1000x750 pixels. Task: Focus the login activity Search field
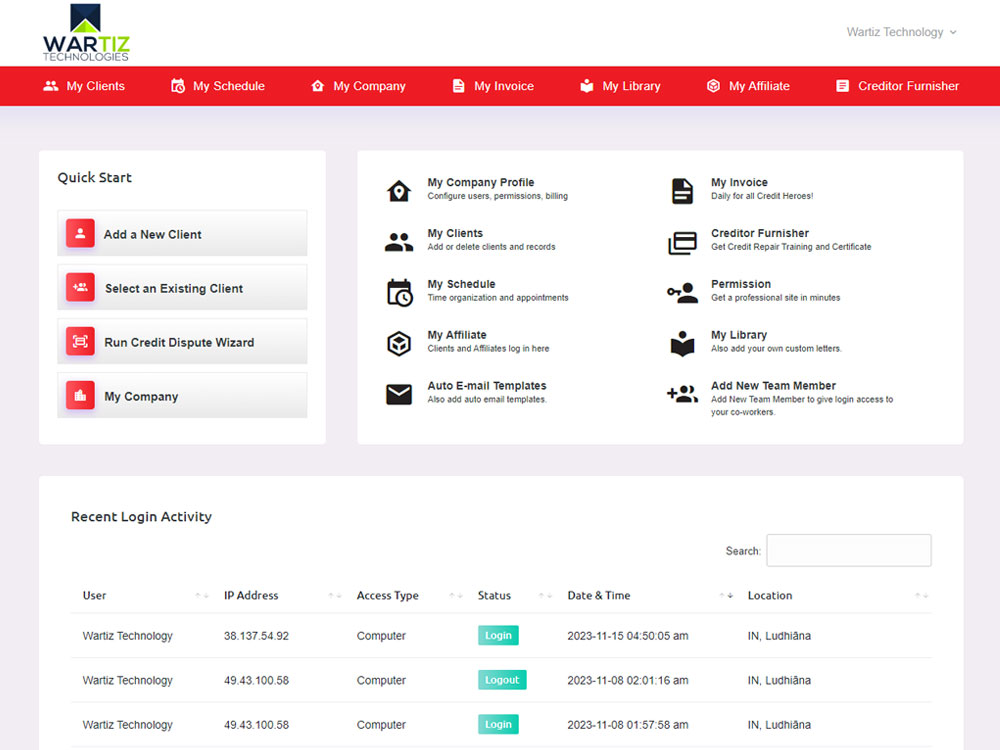(849, 550)
